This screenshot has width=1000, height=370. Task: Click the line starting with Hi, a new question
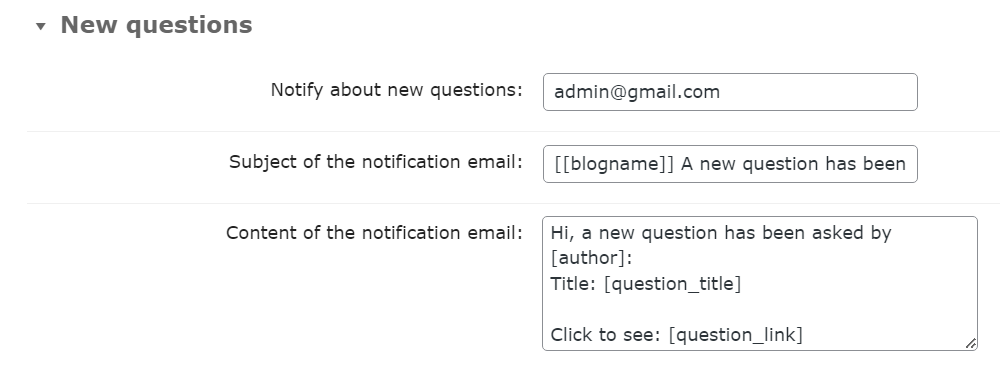721,233
